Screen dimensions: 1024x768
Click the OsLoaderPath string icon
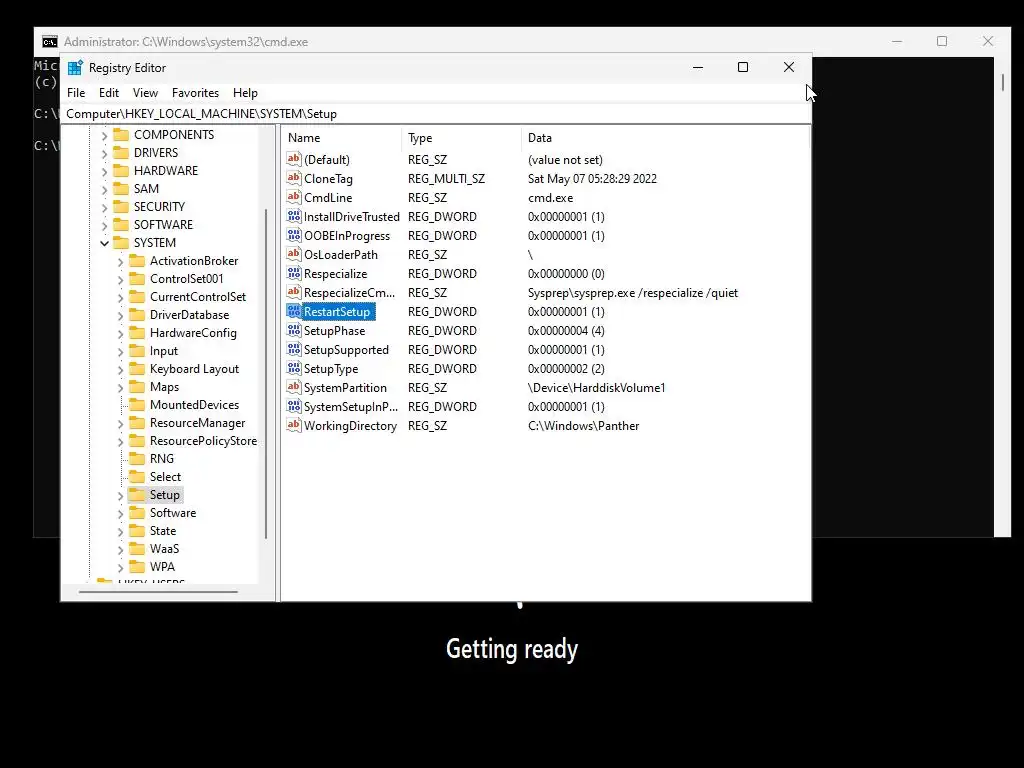coord(294,253)
